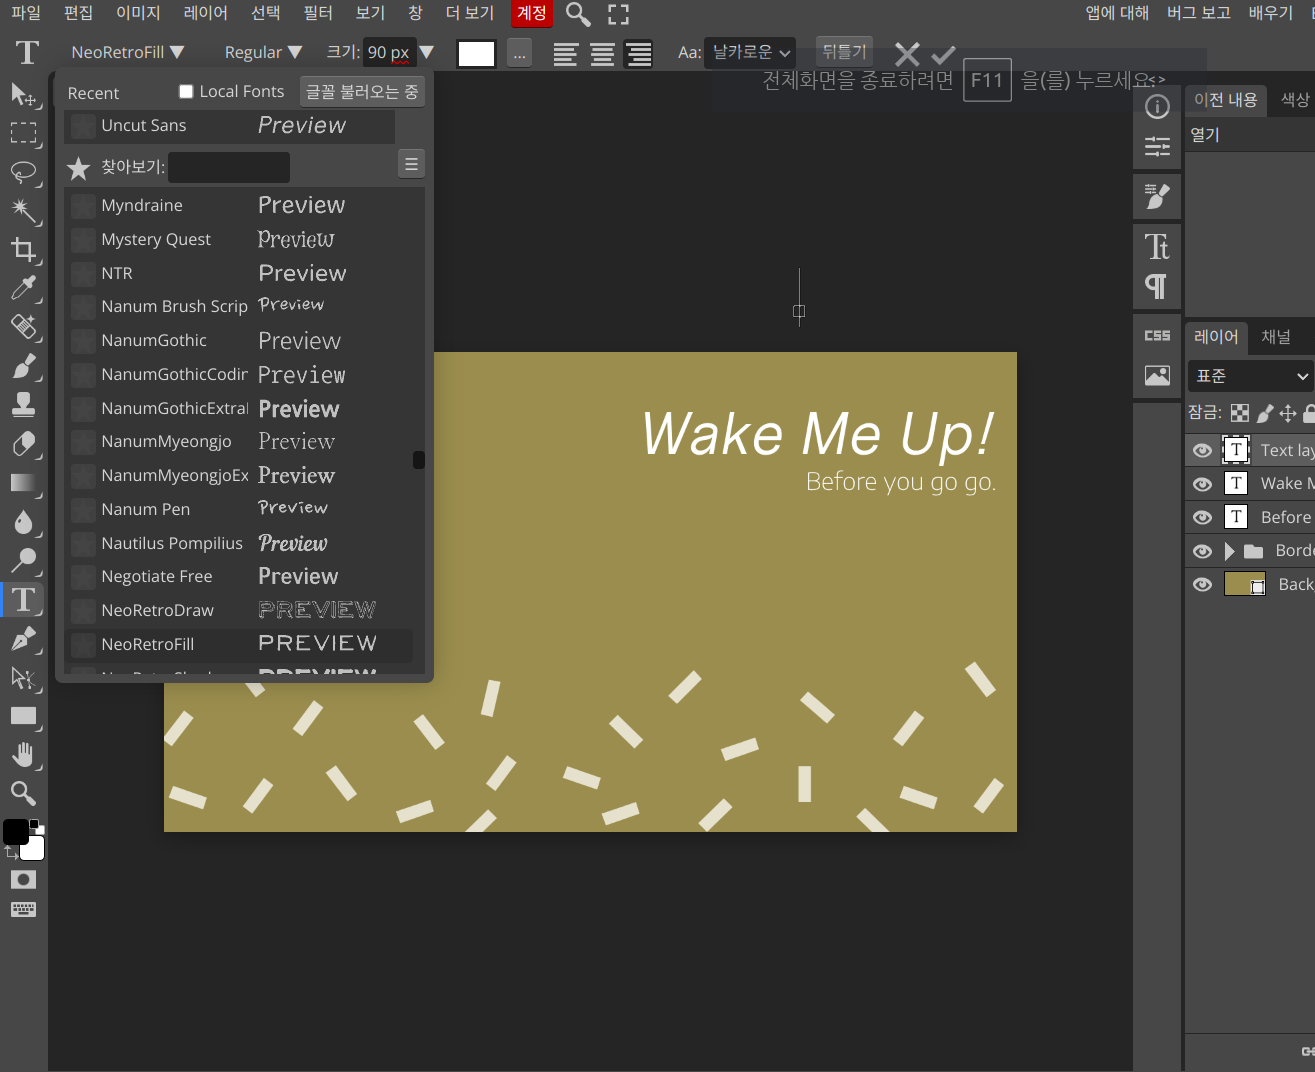Confirm text editing with checkmark

click(943, 54)
